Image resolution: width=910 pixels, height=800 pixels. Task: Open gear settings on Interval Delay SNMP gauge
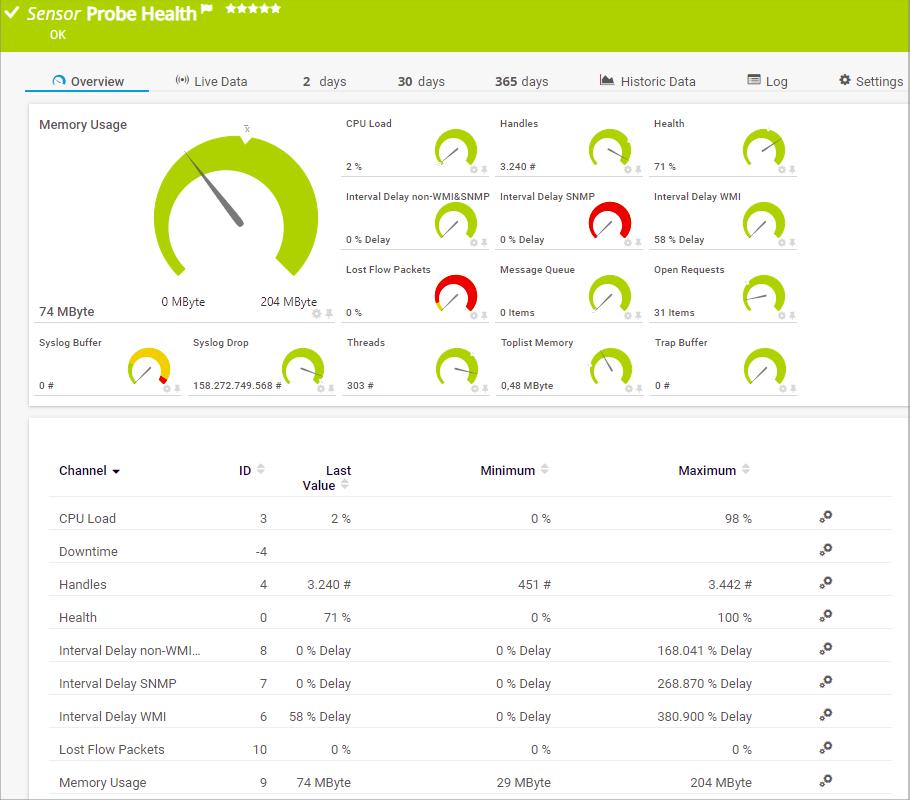[628, 243]
